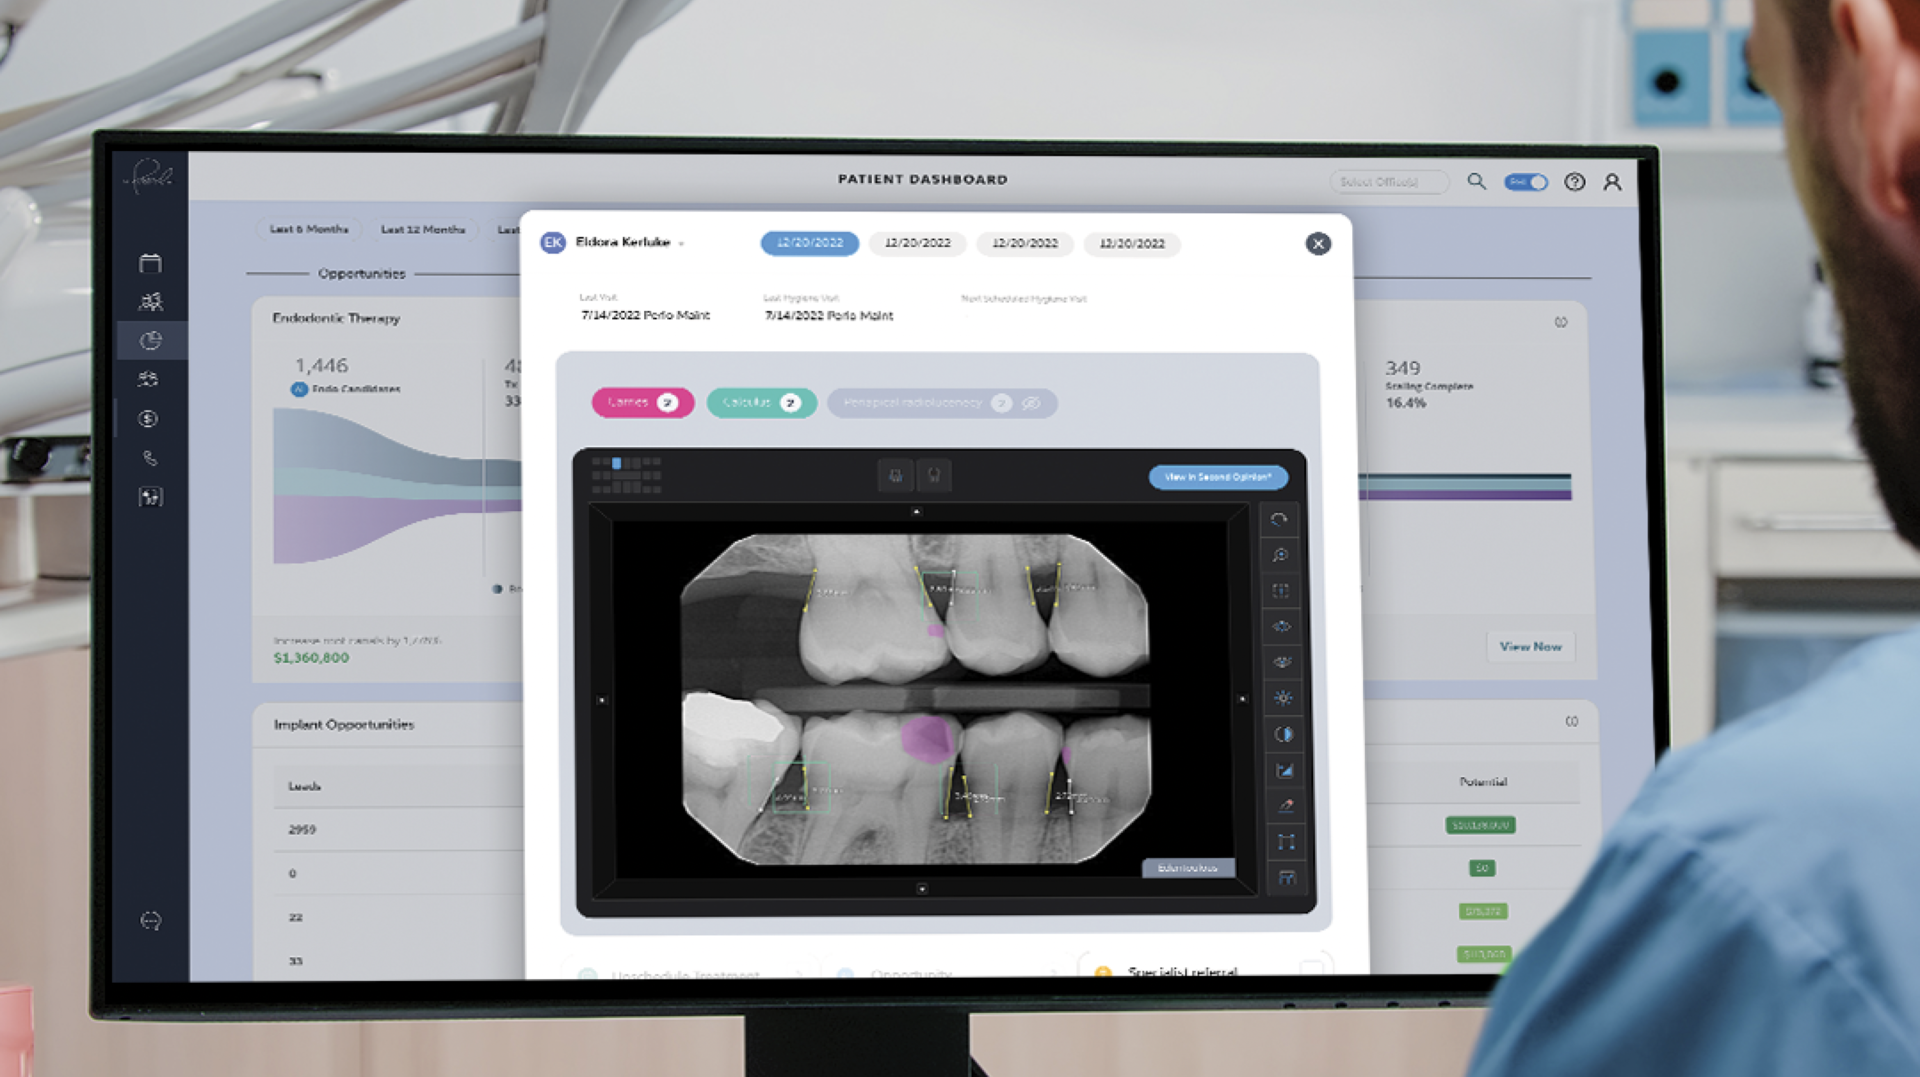Open the dollar revenue icon in the sidebar

coord(150,419)
